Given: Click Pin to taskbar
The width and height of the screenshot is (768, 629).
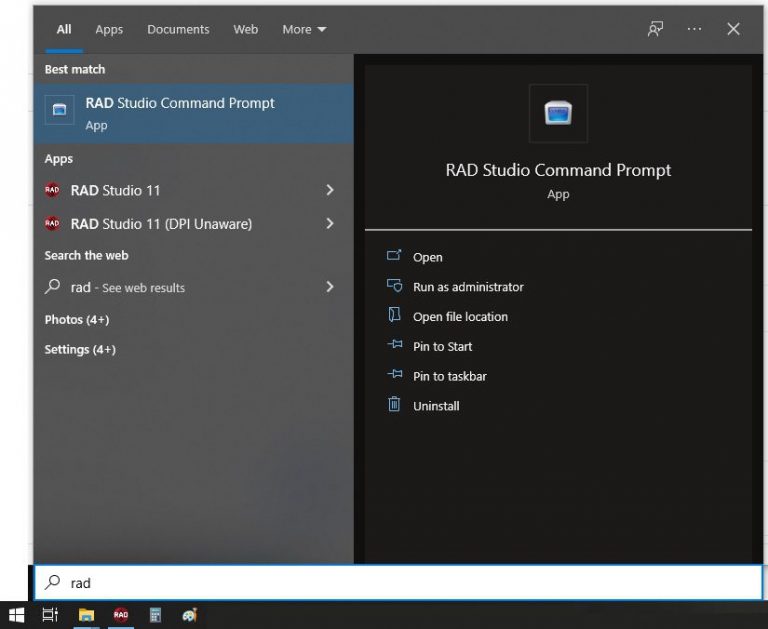Looking at the screenshot, I should [450, 376].
